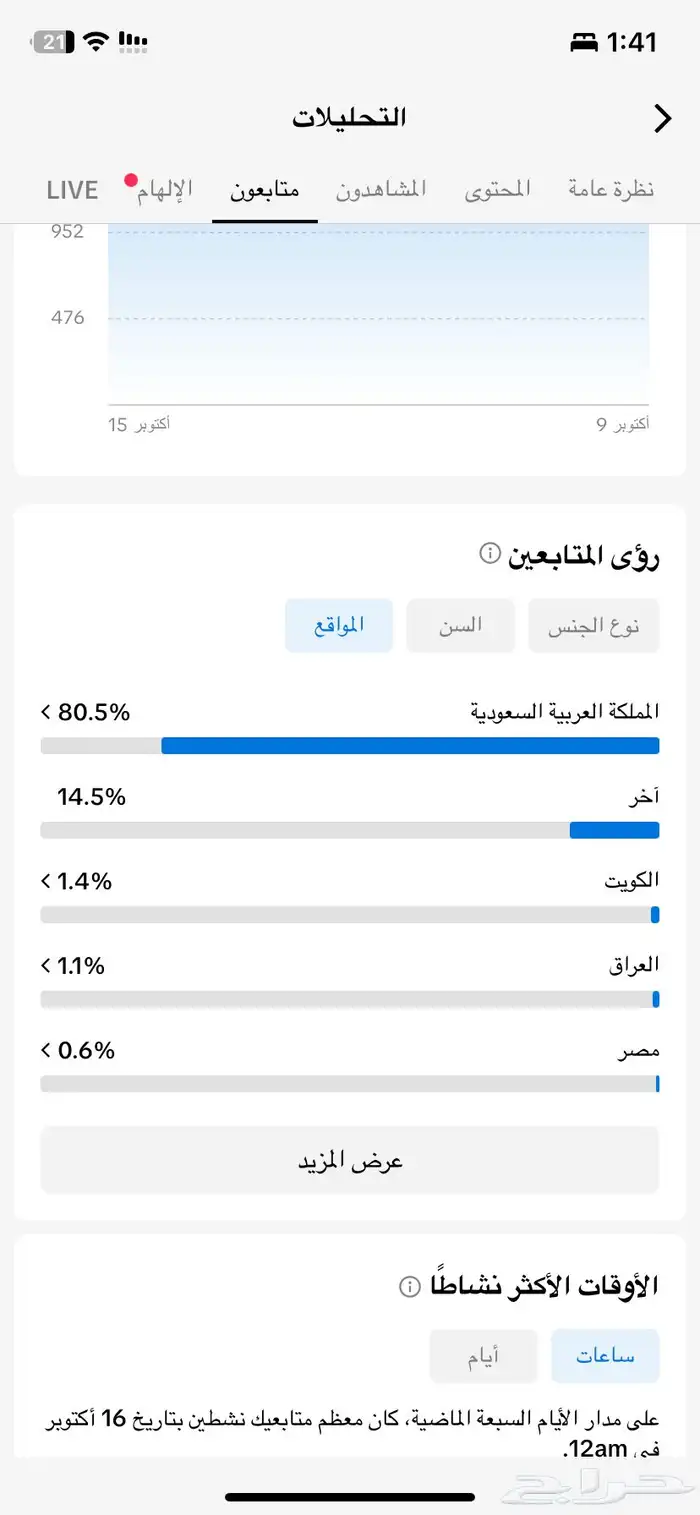This screenshot has width=700, height=1515.
Task: Open the نظرة عامة tab
Action: point(610,189)
